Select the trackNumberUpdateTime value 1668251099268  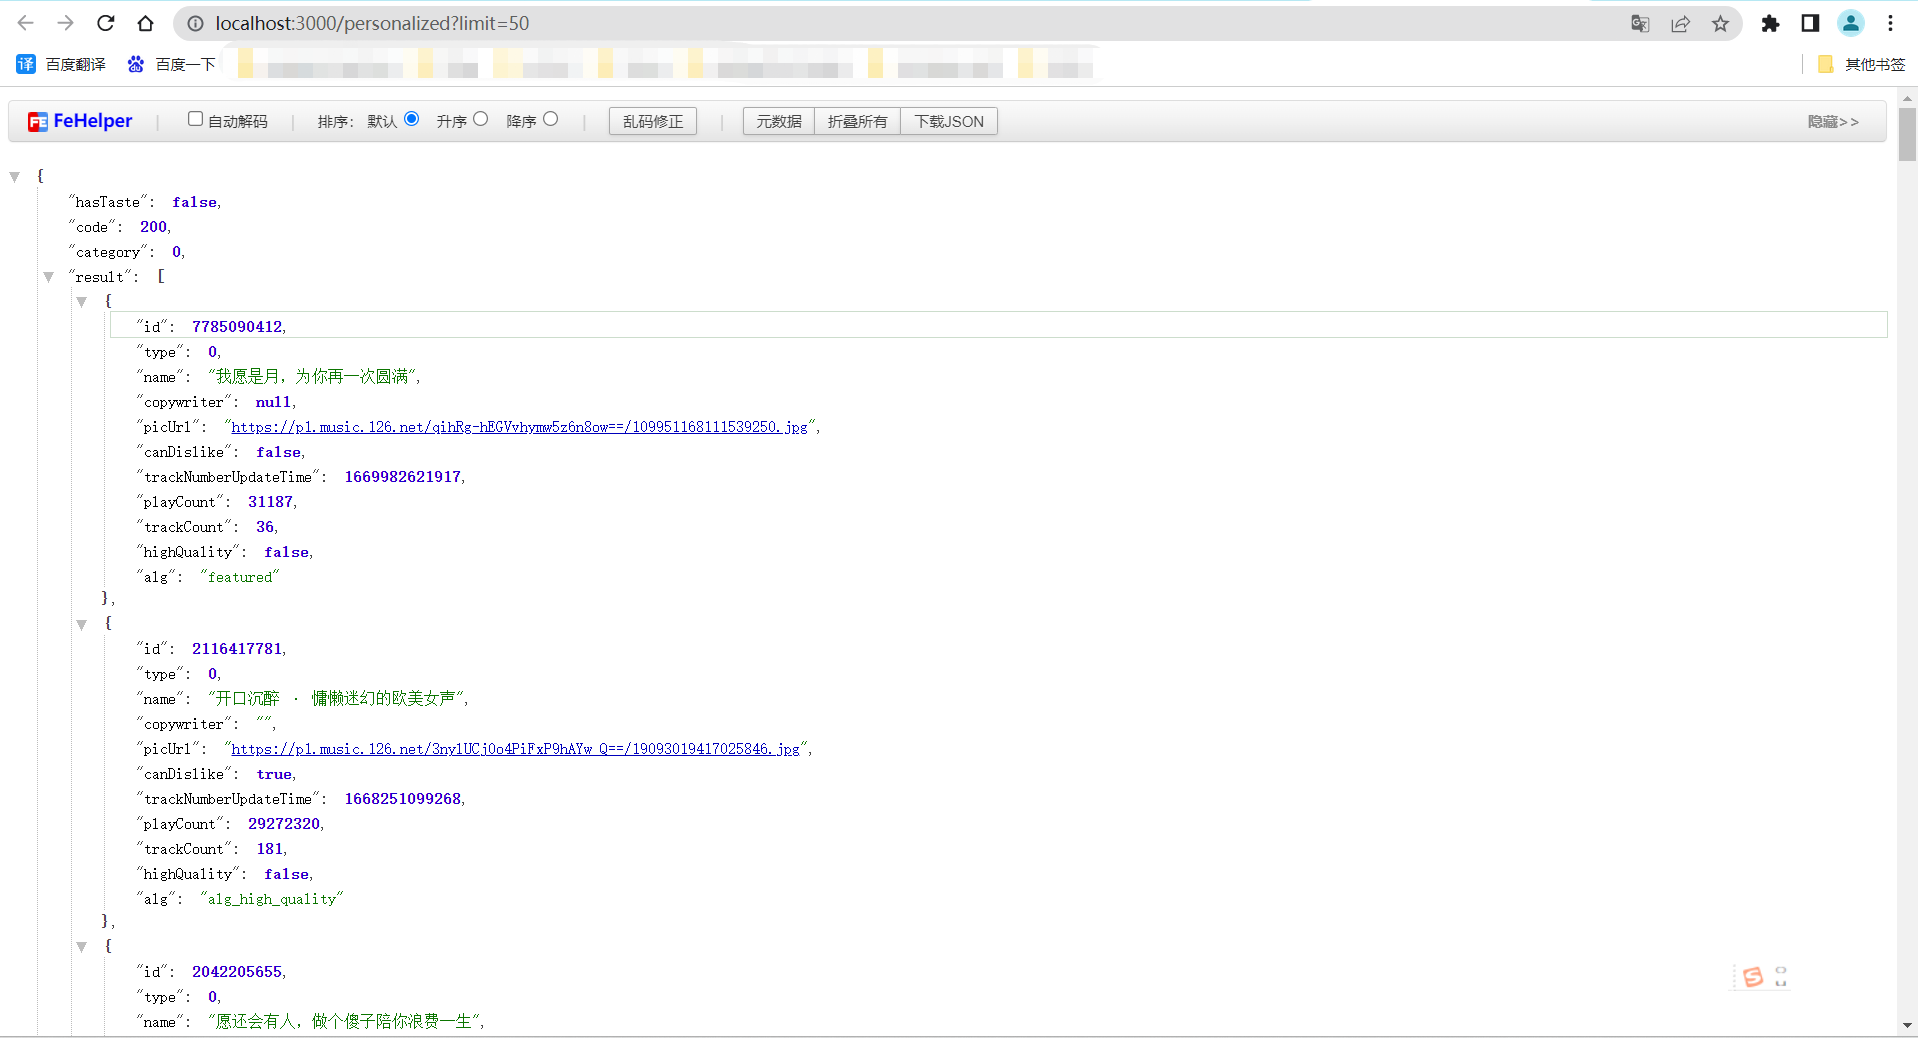[x=403, y=799]
